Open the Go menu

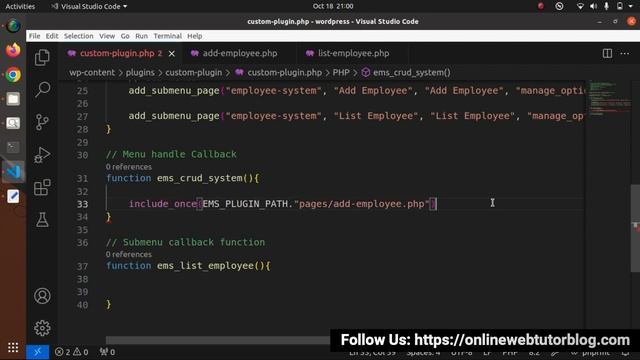coord(125,36)
